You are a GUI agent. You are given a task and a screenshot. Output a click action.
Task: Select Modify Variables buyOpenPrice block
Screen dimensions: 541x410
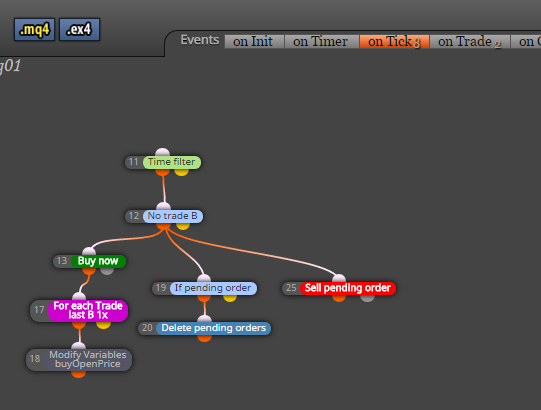point(88,359)
